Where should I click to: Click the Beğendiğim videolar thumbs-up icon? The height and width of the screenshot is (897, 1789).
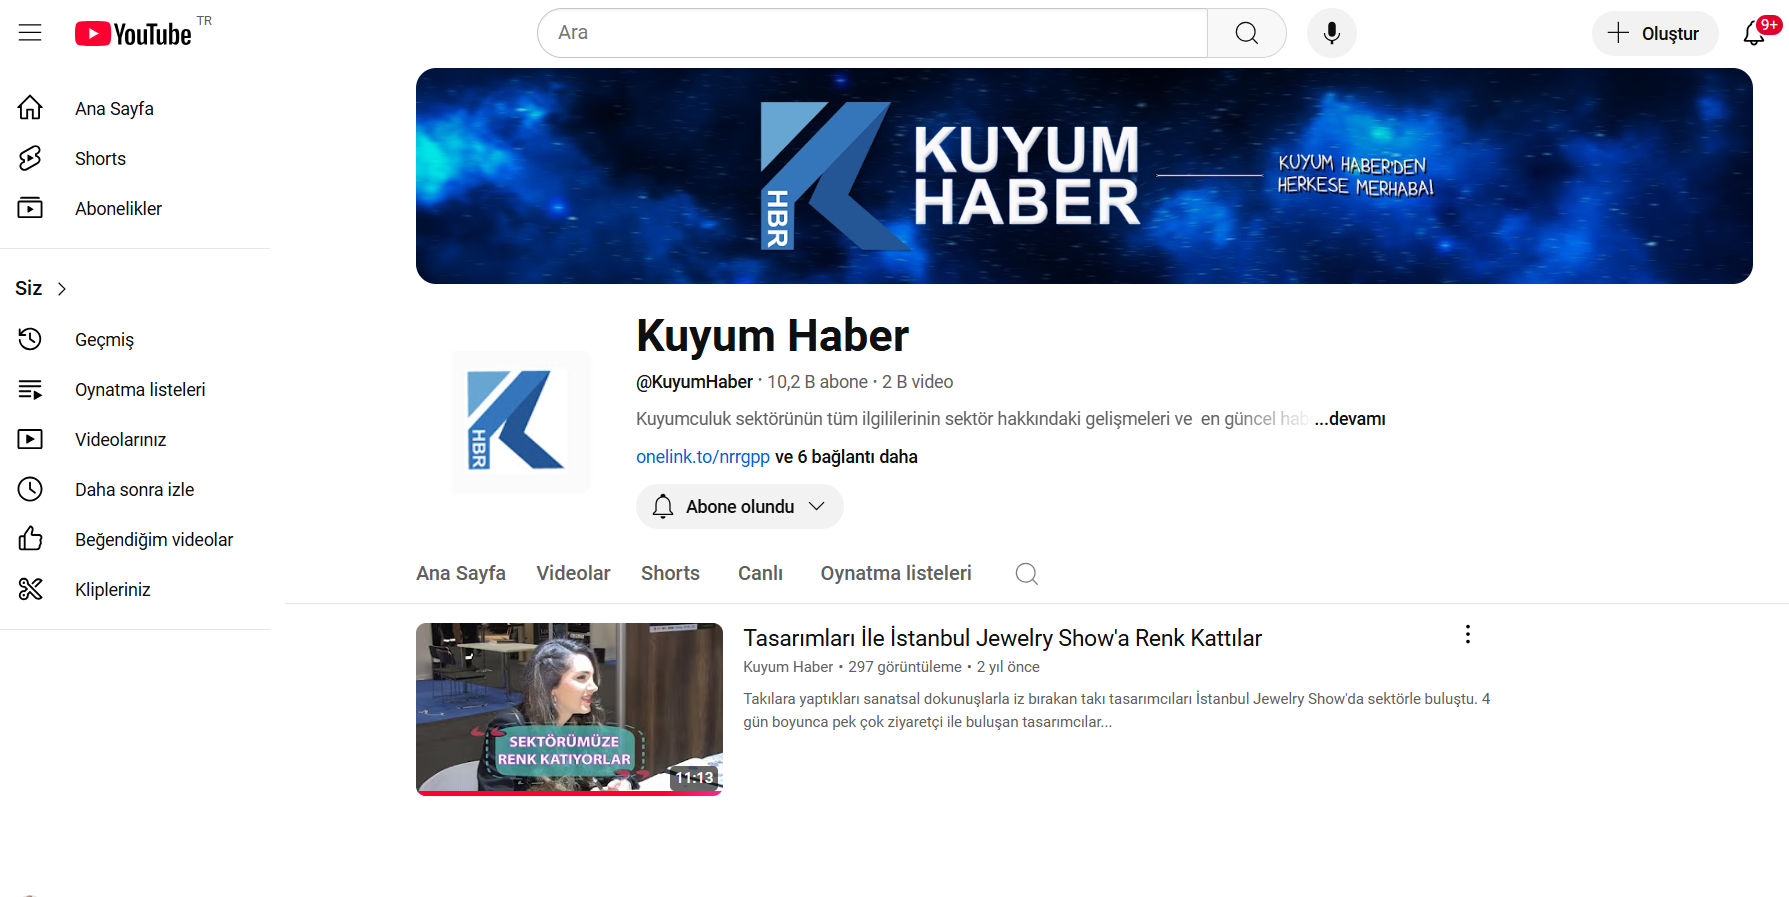[x=30, y=539]
